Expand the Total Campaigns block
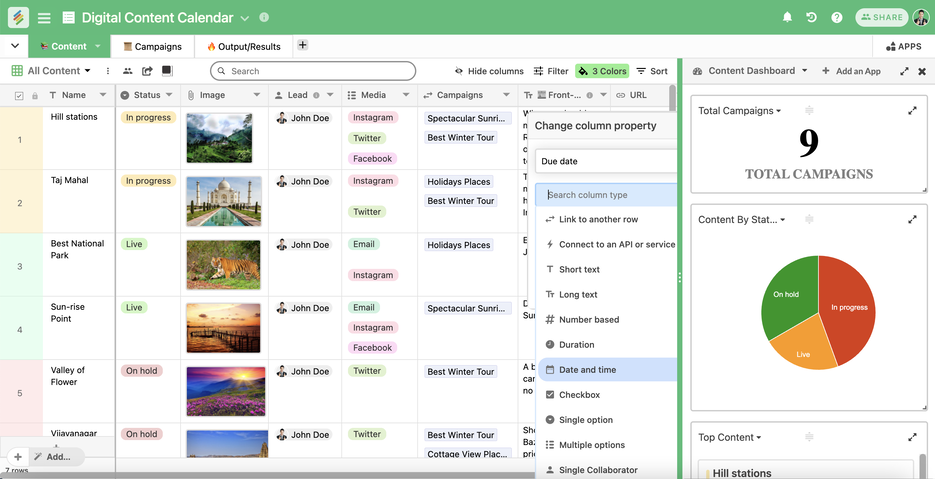This screenshot has width=935, height=479. (912, 110)
